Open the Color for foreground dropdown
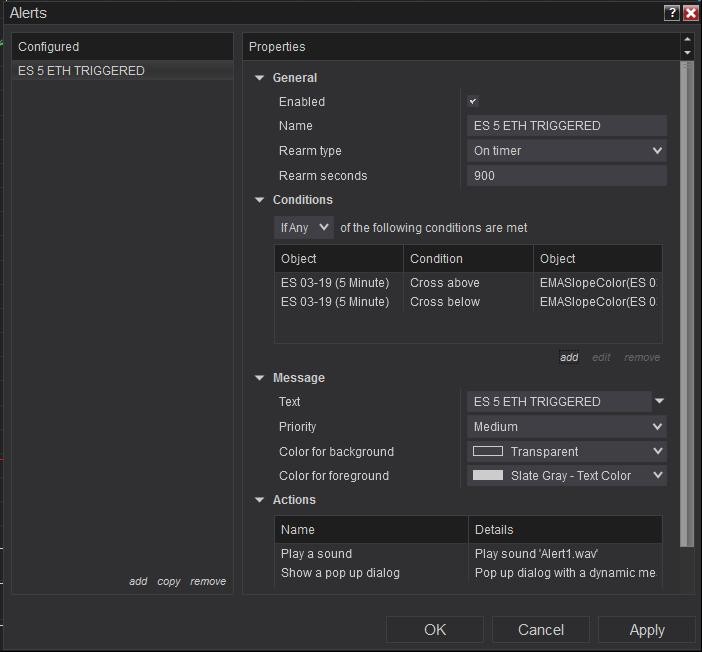 click(x=567, y=476)
